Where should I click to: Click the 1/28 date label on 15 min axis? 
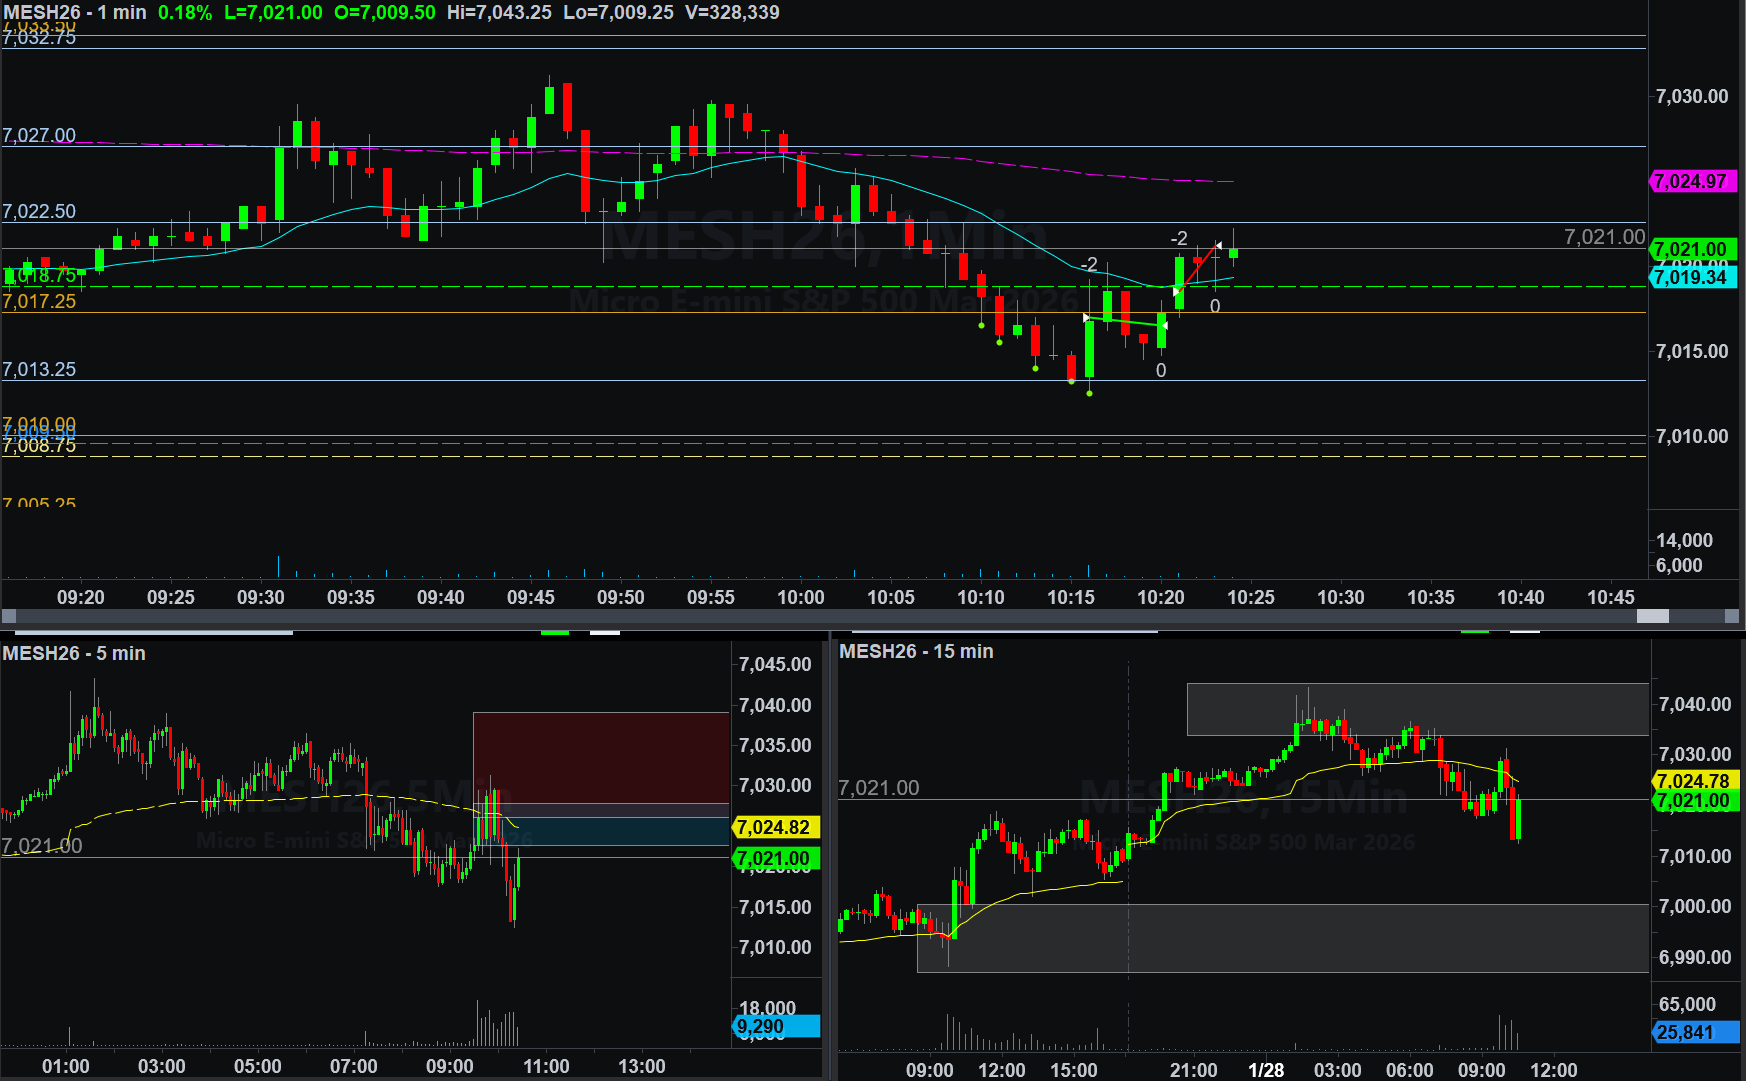click(1266, 1070)
